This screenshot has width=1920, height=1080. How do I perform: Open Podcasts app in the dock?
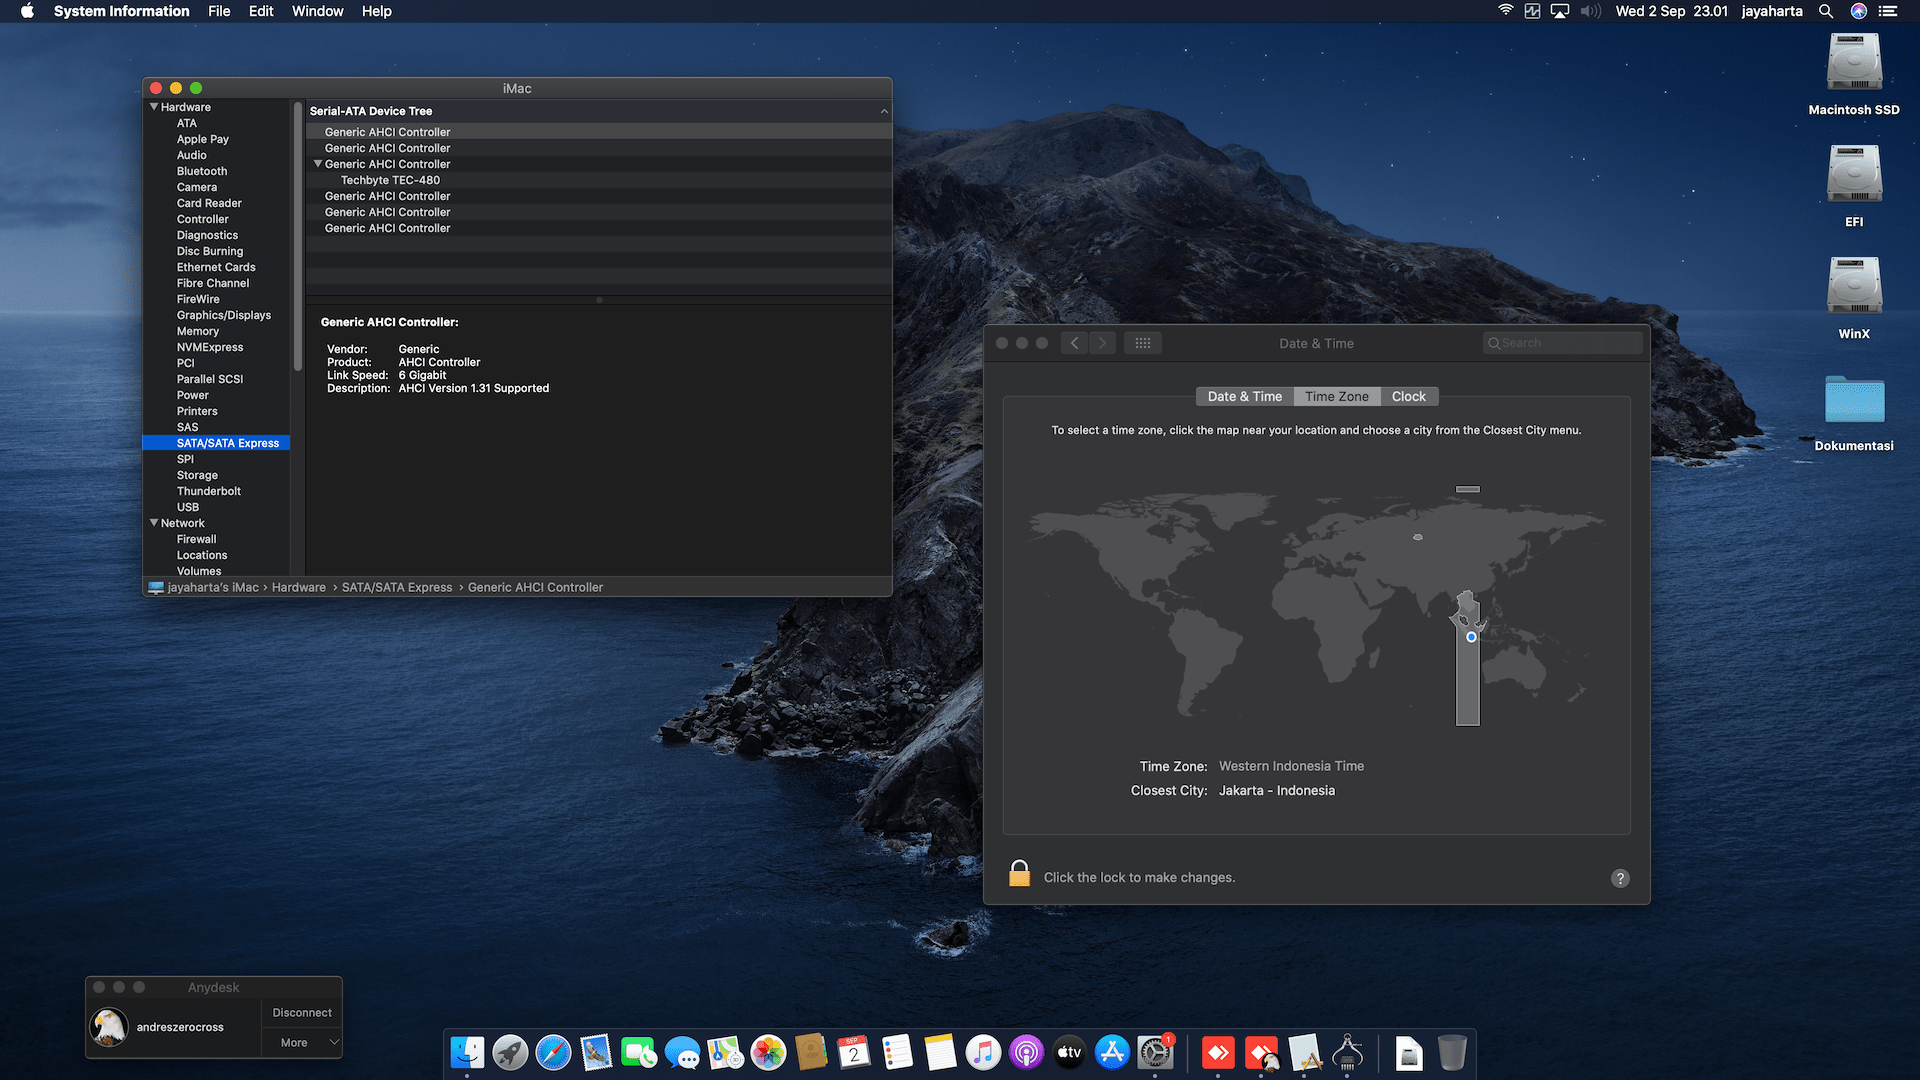[x=1026, y=1052]
